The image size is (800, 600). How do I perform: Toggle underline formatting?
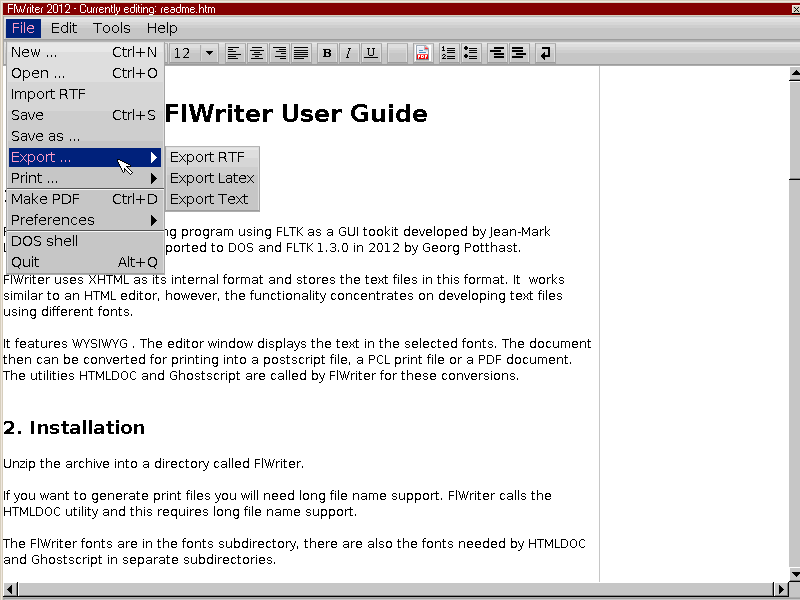pos(371,53)
